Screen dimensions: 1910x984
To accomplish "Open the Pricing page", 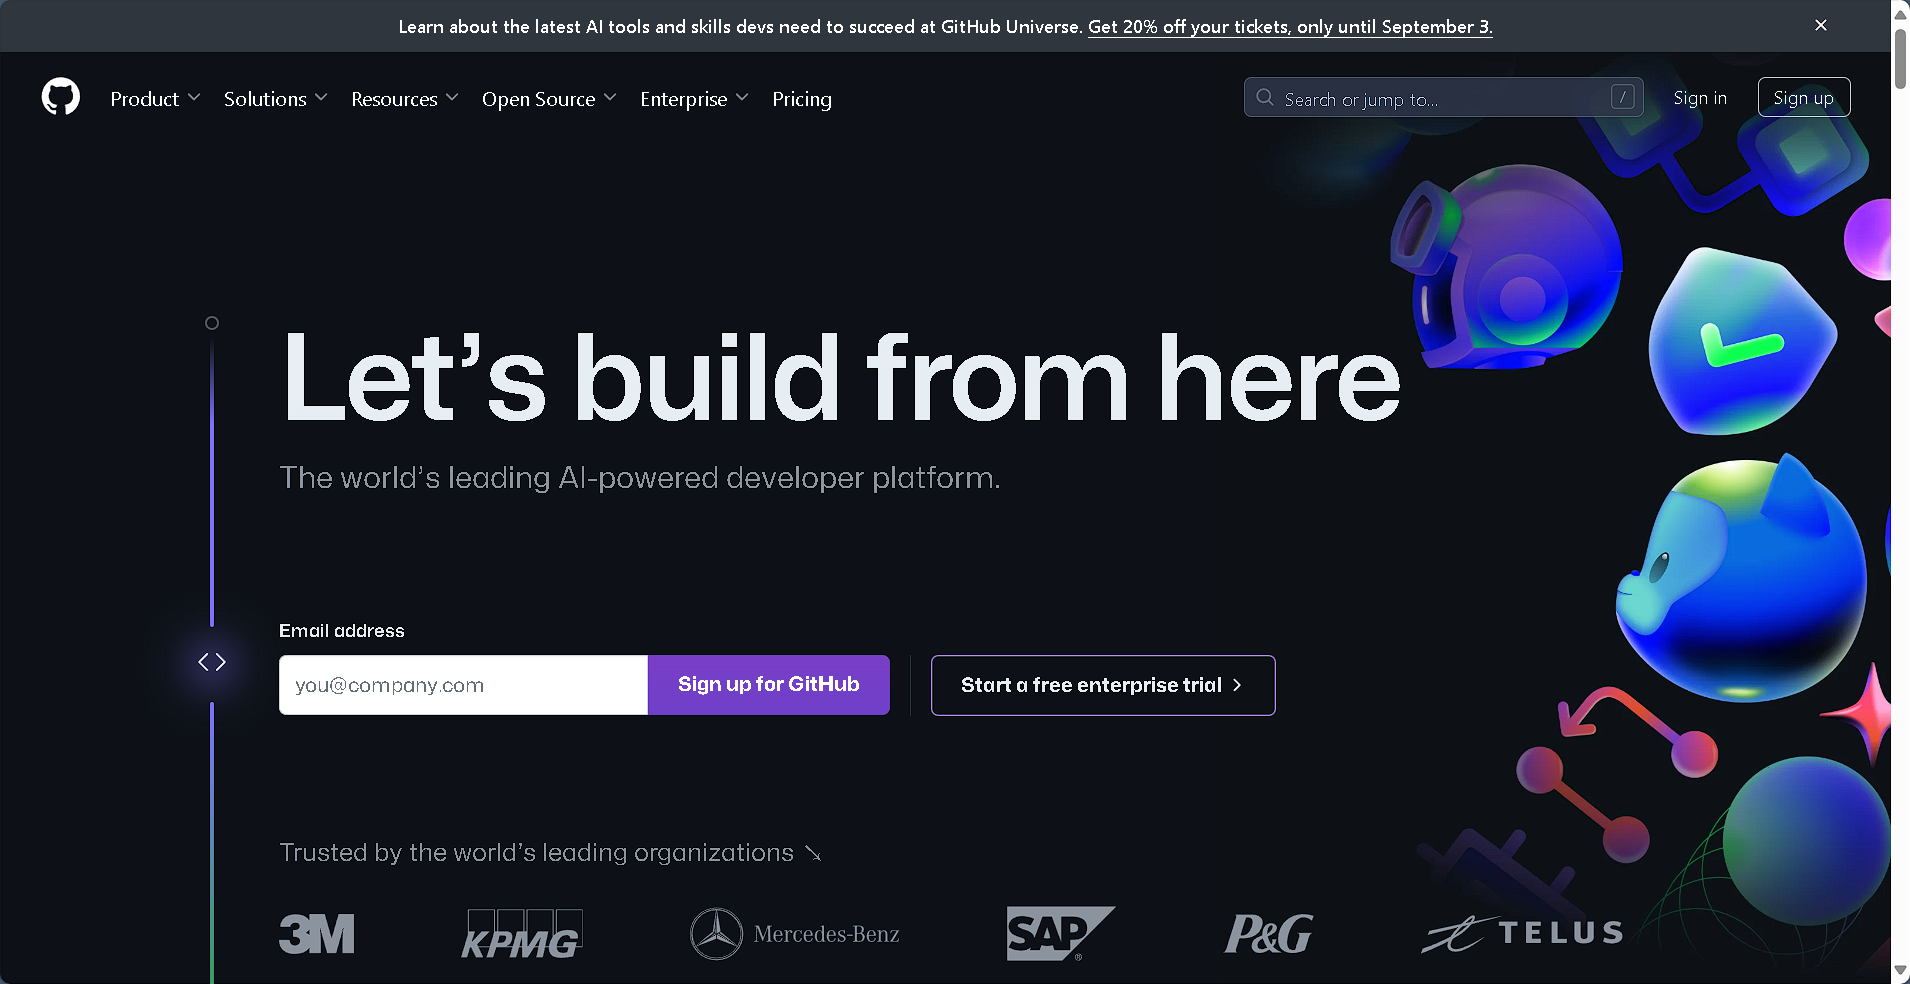I will (802, 99).
